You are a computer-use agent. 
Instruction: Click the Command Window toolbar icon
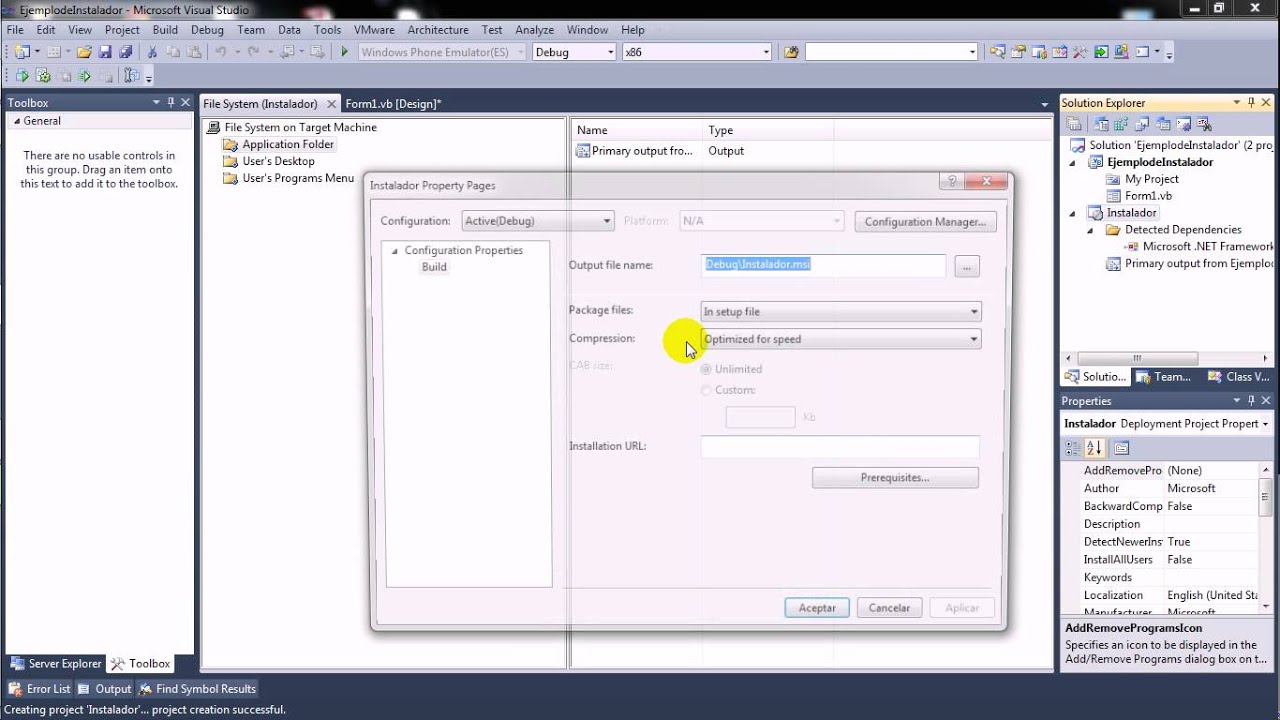pos(1141,52)
